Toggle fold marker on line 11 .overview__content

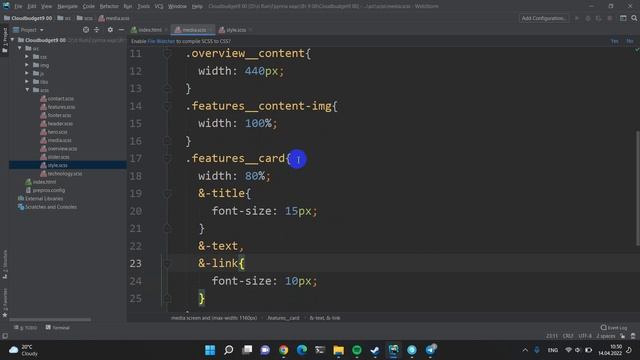coord(167,53)
